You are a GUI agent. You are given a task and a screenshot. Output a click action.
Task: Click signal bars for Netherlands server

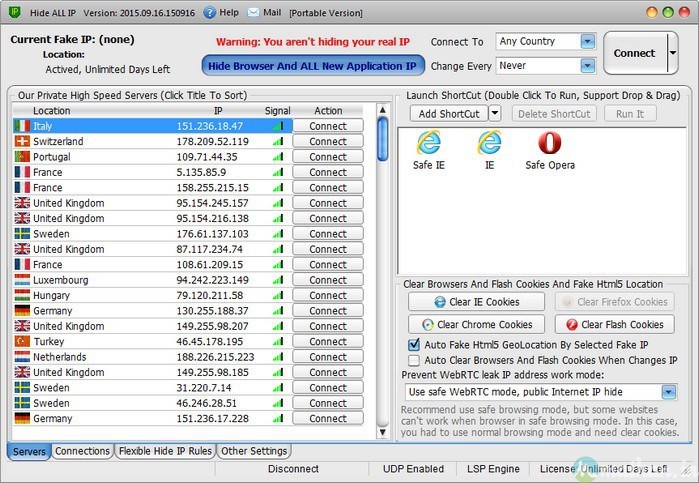(x=278, y=357)
